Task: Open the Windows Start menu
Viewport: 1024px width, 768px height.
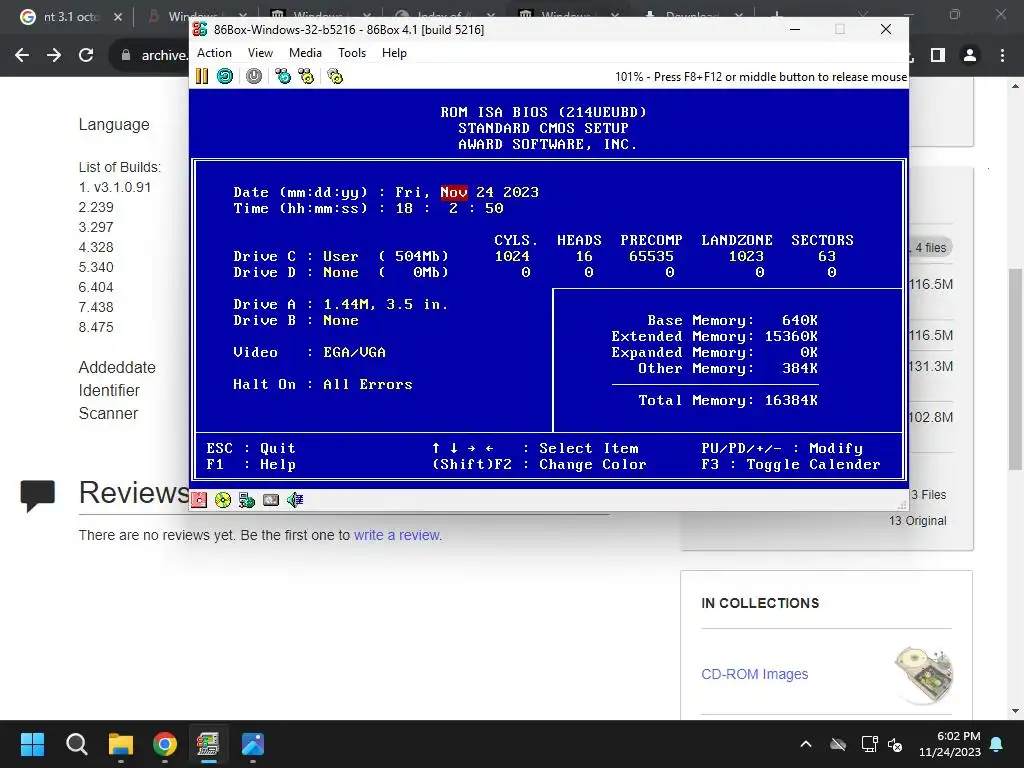Action: point(32,744)
